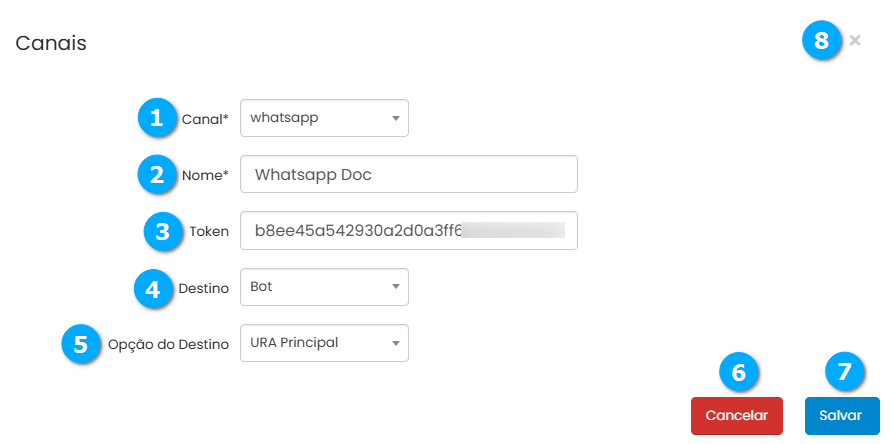Click the Canais dialog title
The image size is (894, 444).
pyautogui.click(x=51, y=43)
